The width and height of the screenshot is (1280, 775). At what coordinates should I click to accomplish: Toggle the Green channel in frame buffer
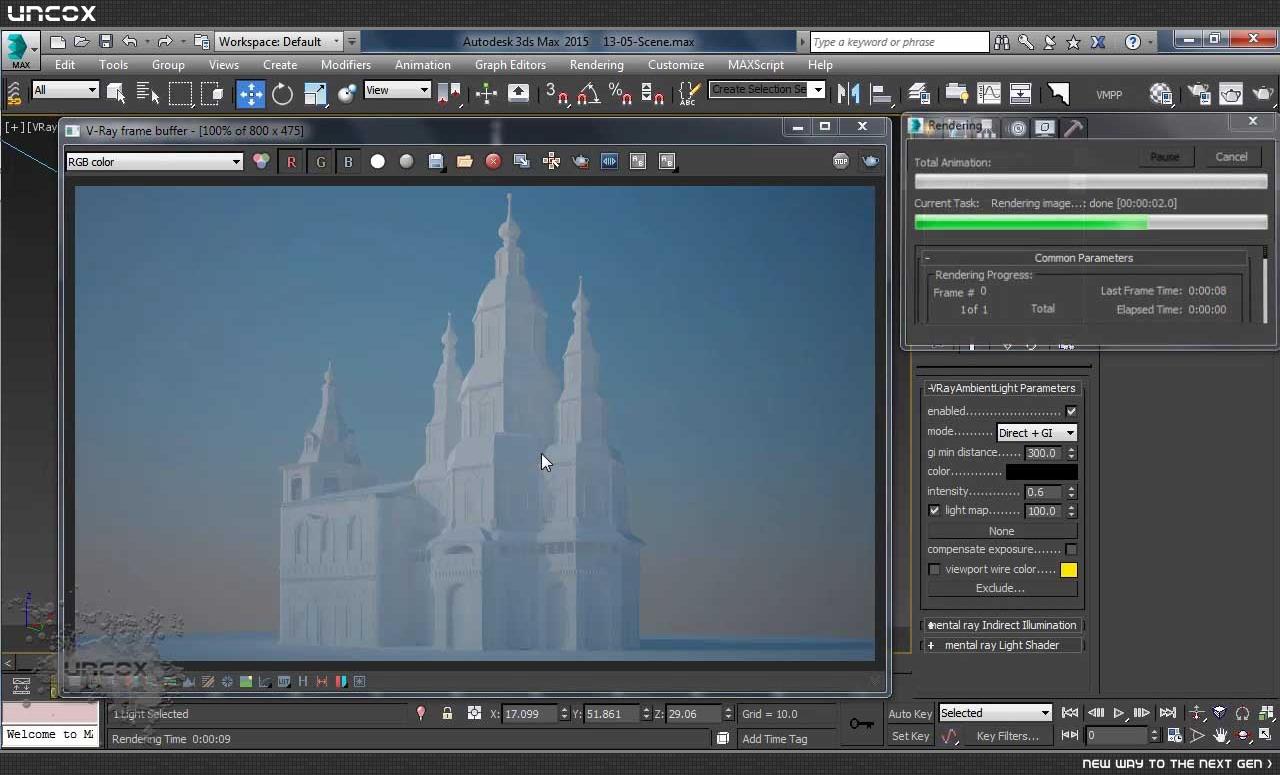click(x=320, y=161)
